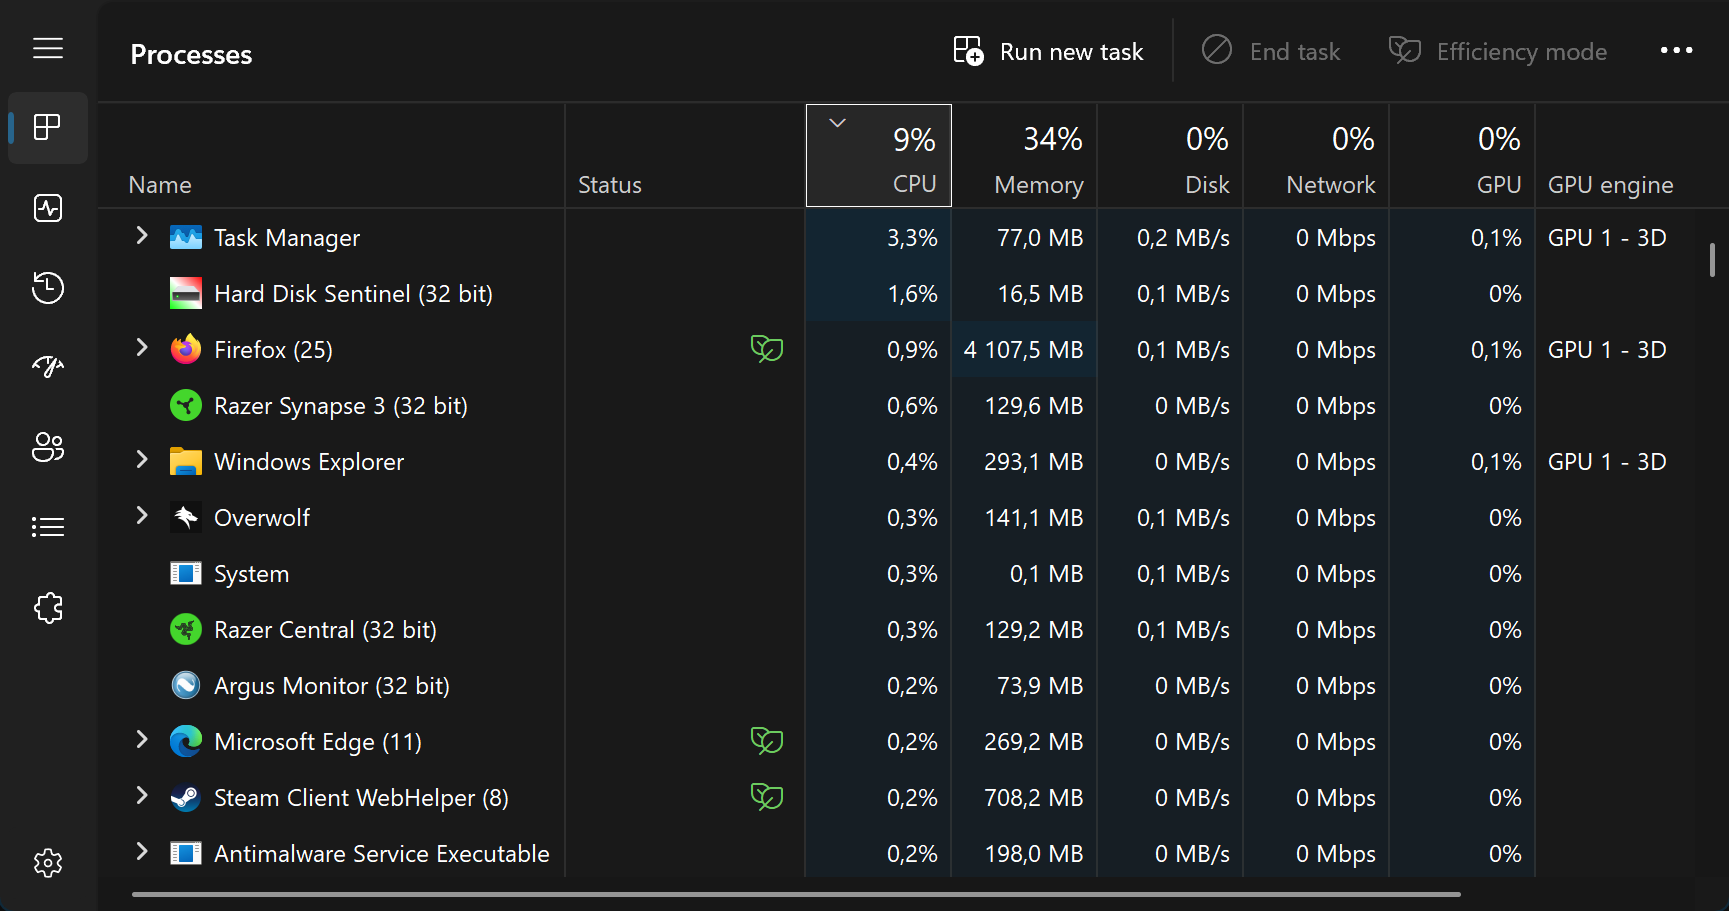Click the horizontal scrollbar at bottom
Viewport: 1729px width, 911px height.
pos(795,894)
